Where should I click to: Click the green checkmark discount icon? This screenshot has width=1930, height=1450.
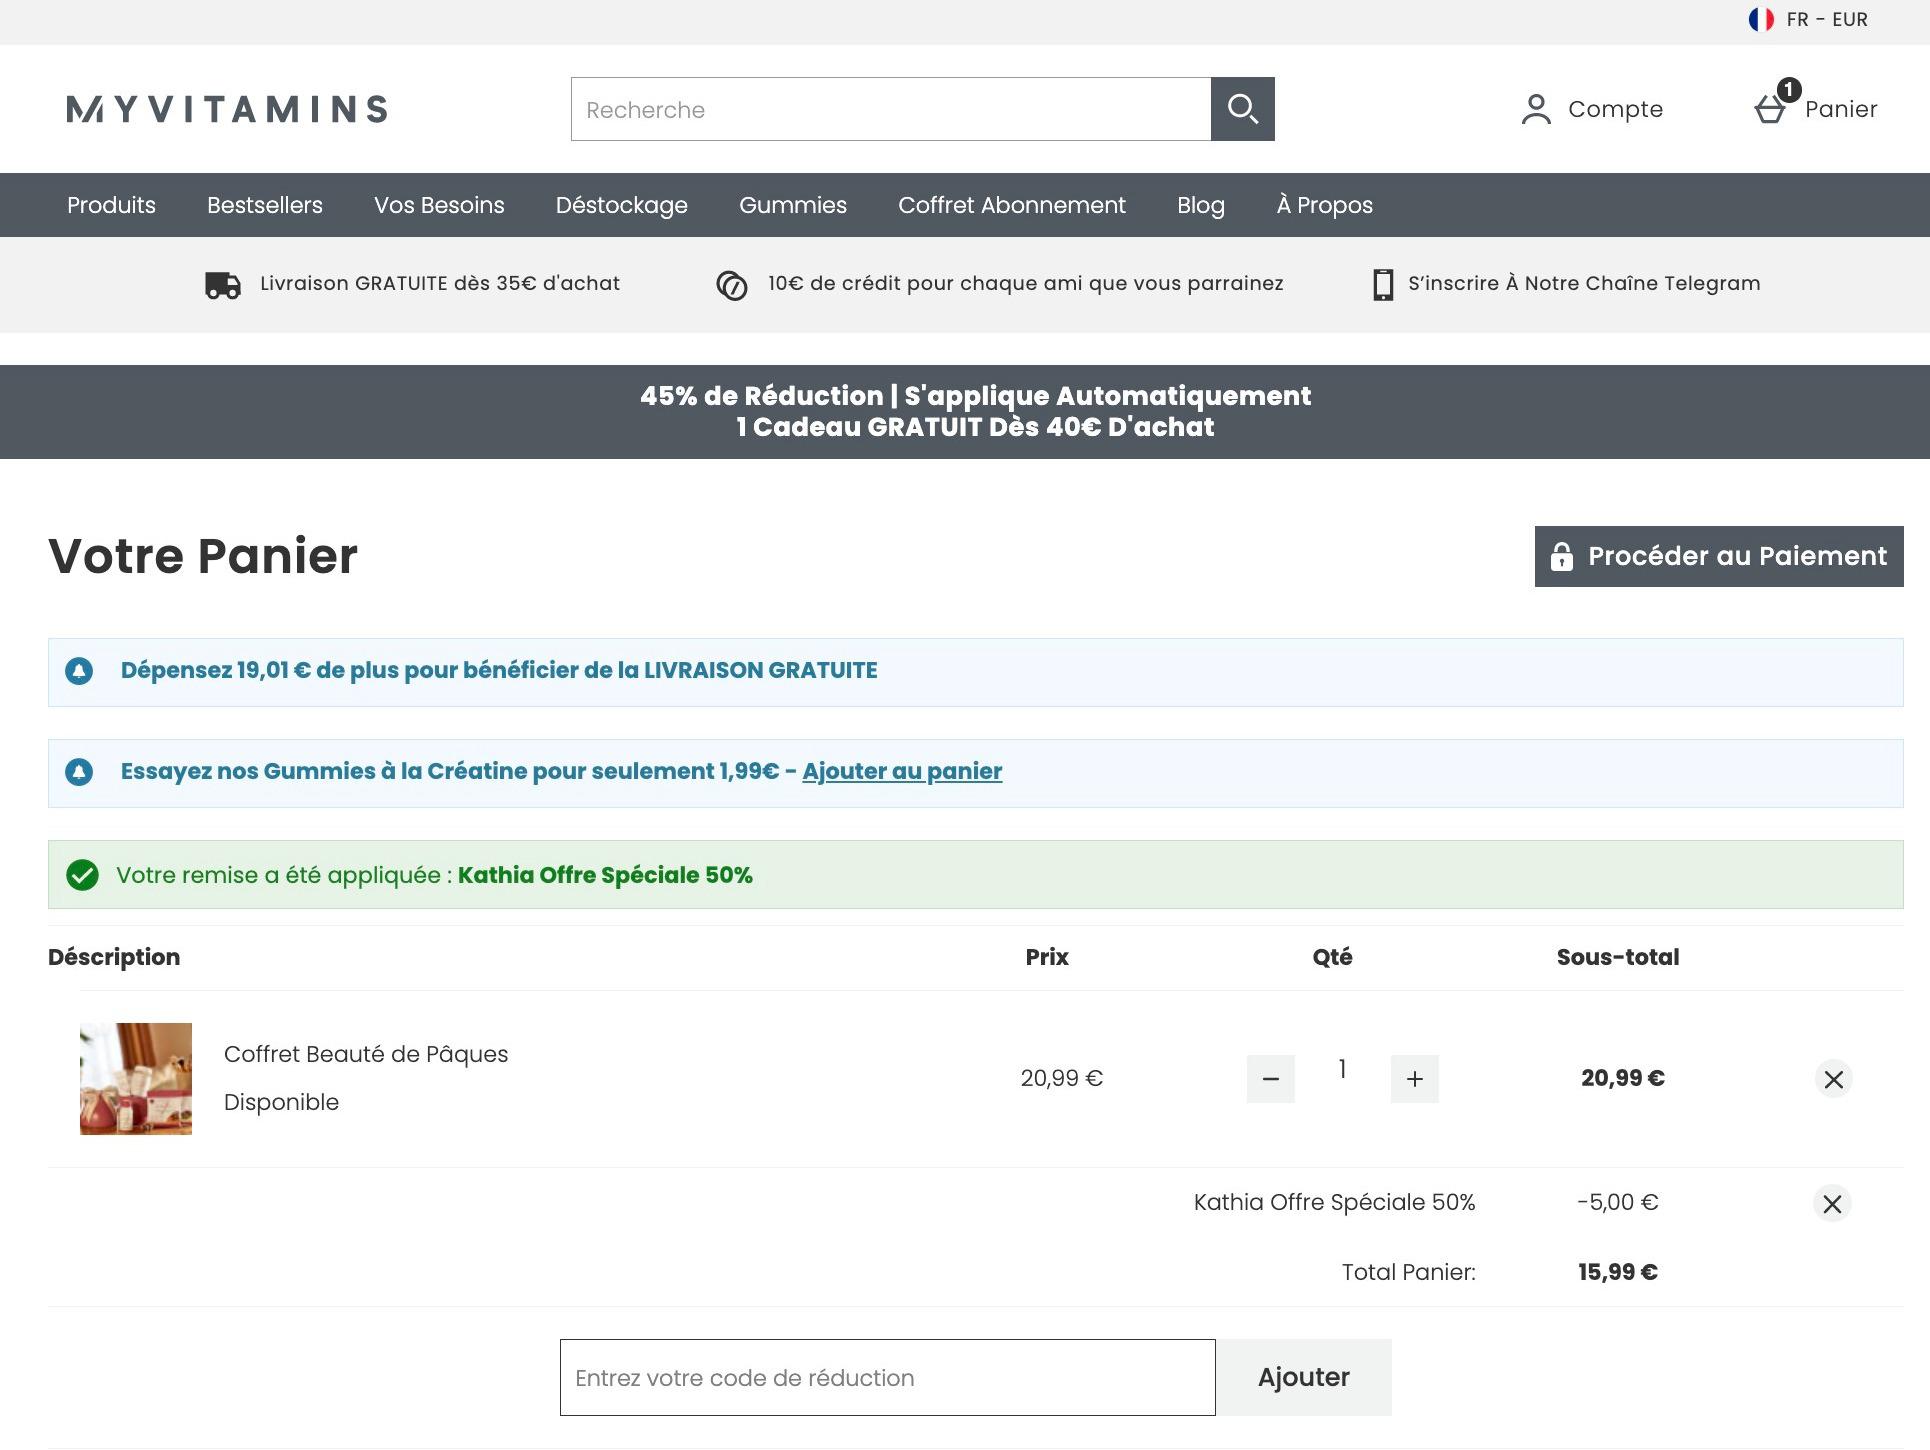(x=82, y=875)
